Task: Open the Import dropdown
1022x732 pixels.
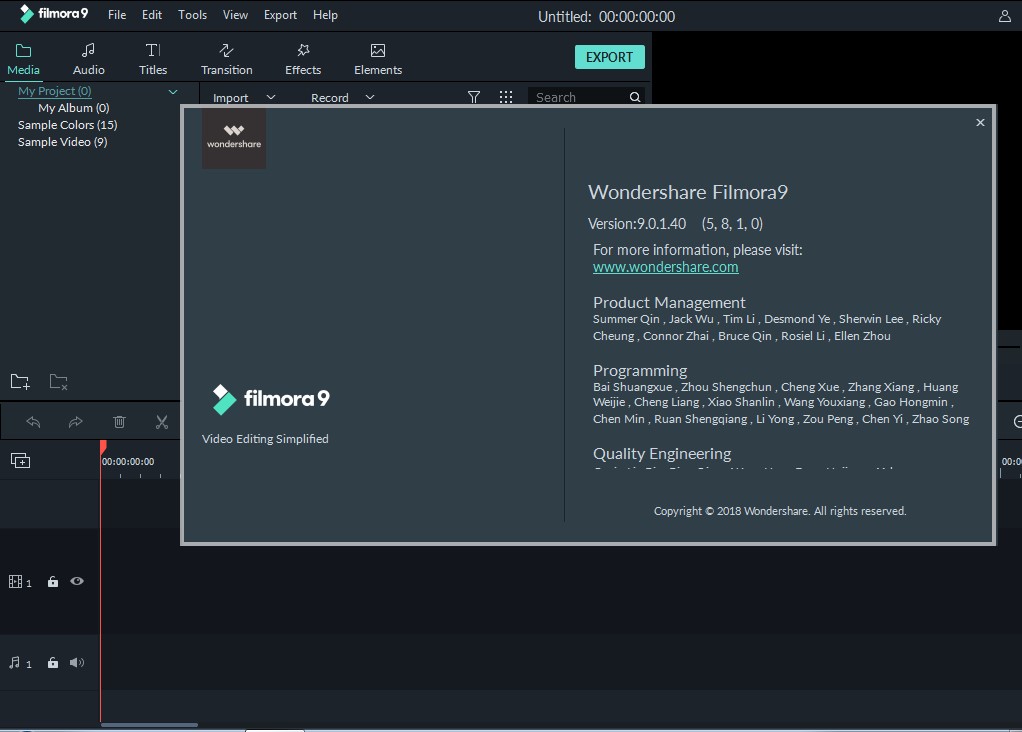Action: point(244,98)
